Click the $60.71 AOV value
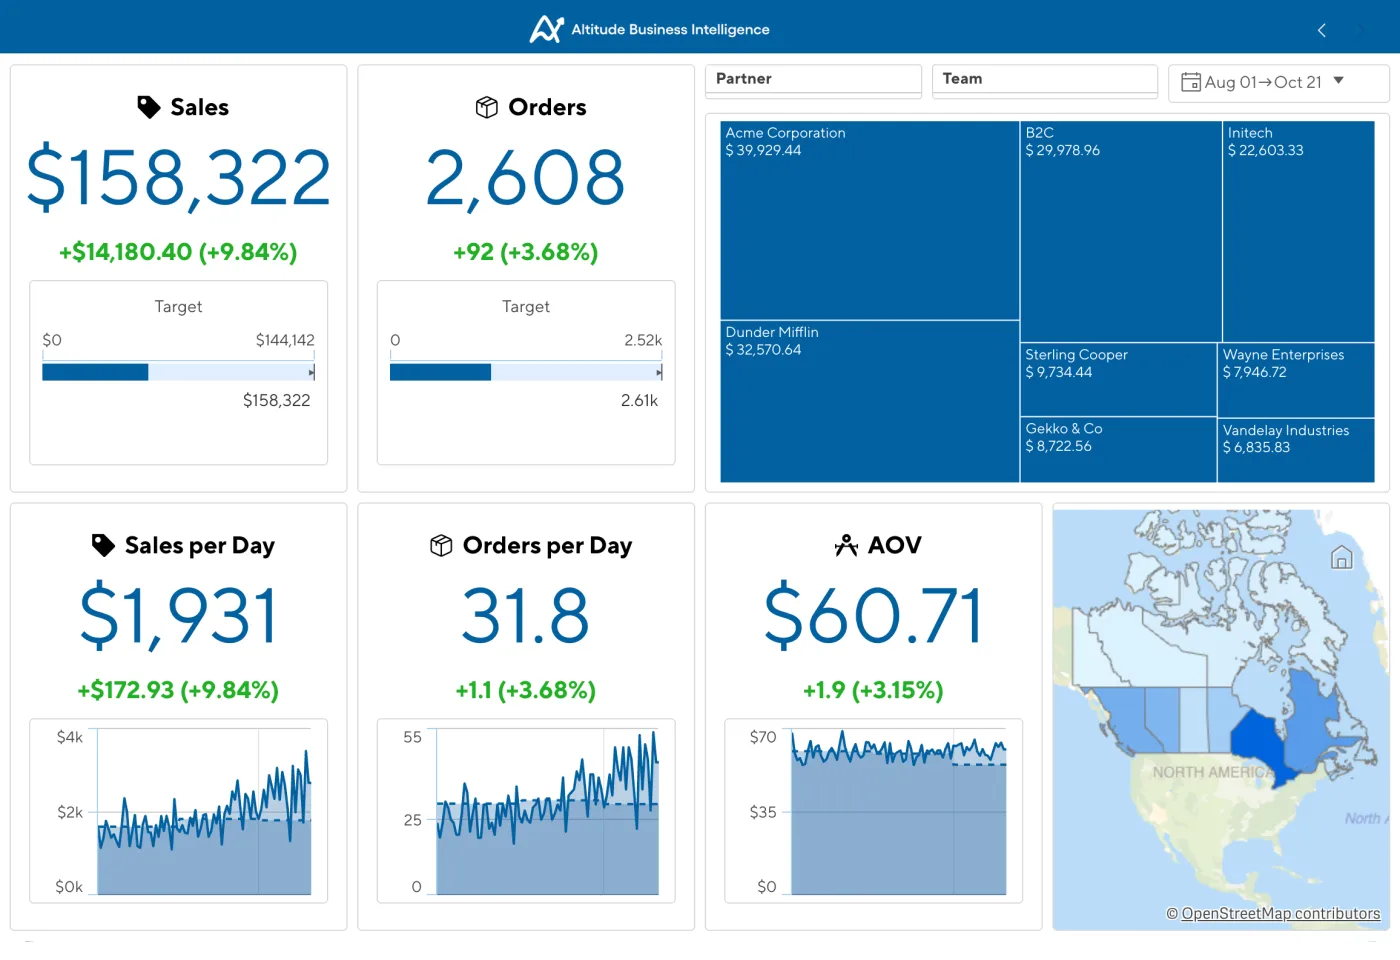The width and height of the screenshot is (1400, 960). click(x=873, y=616)
